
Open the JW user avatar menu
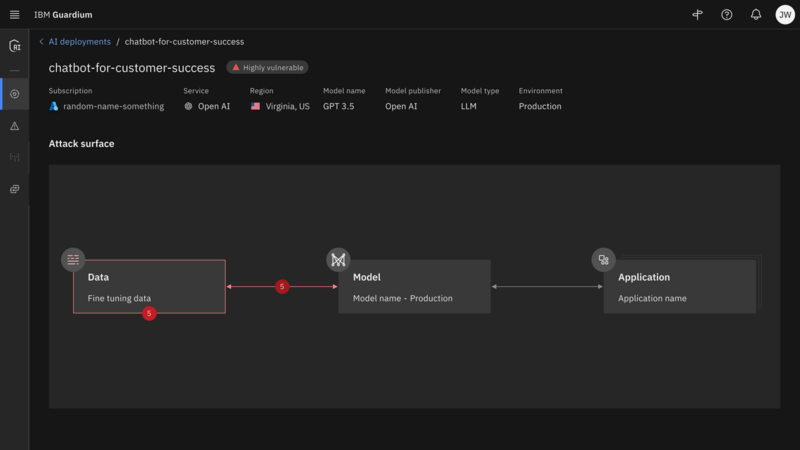pyautogui.click(x=785, y=15)
